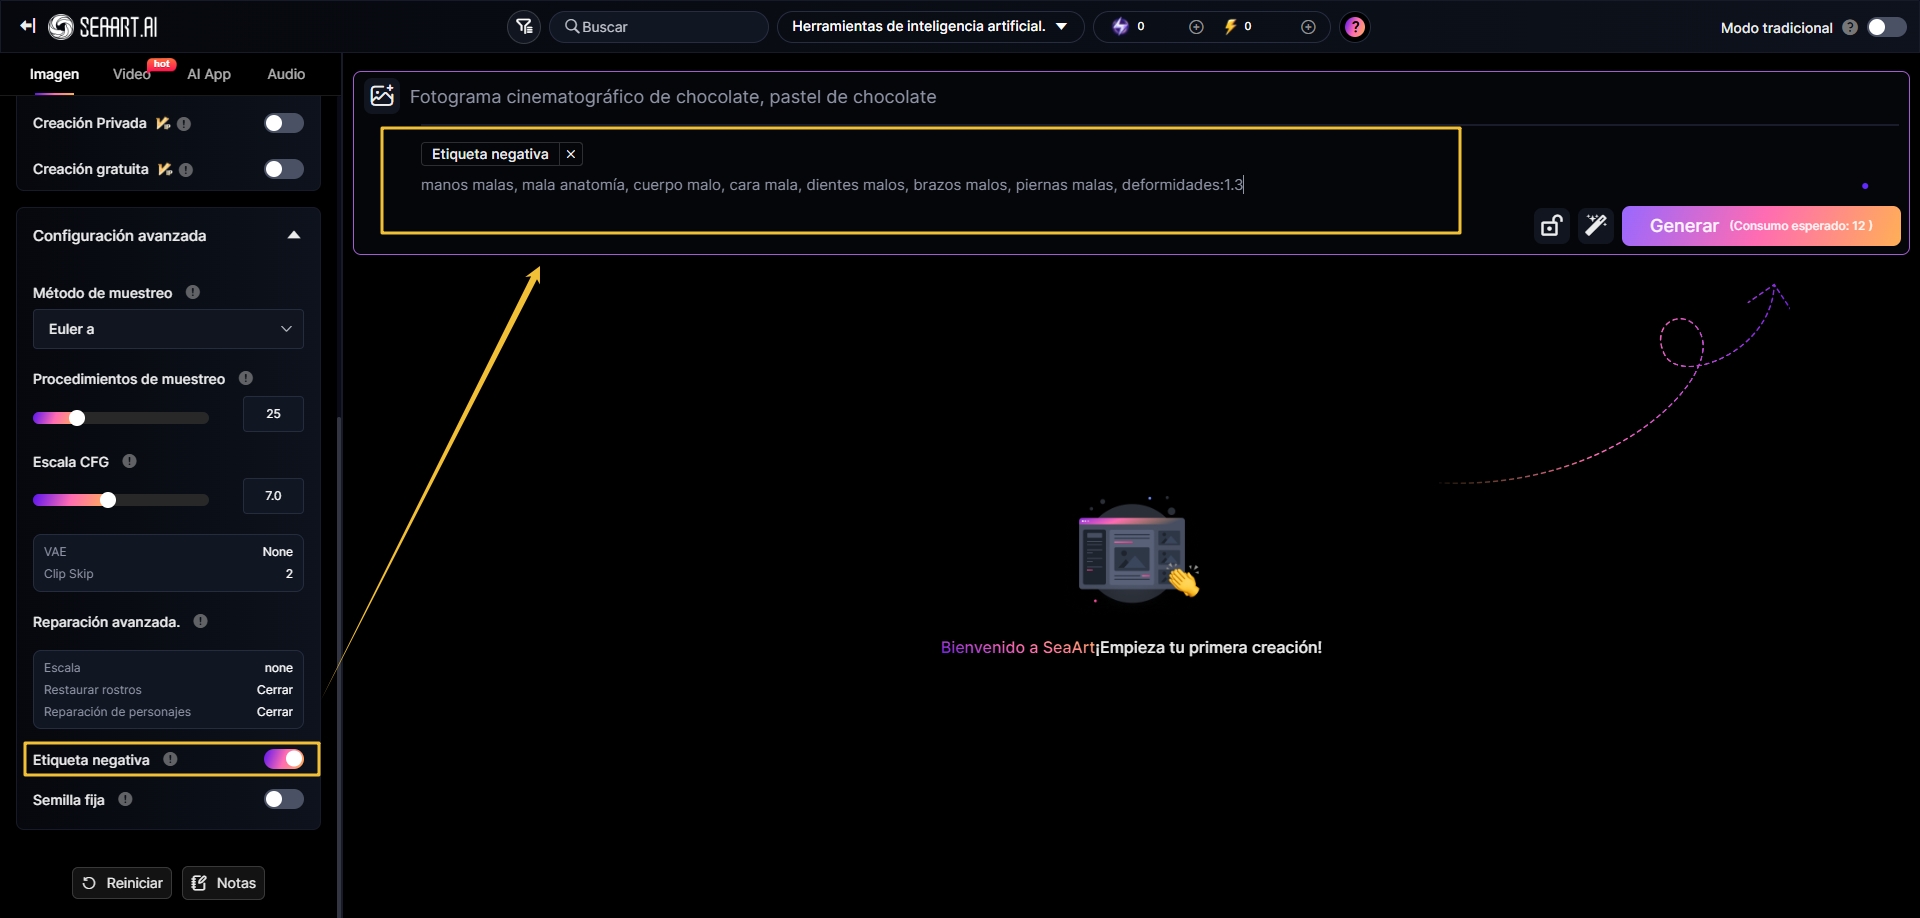The image size is (1920, 918).
Task: Click the magic wand prompt enhancer icon
Action: pos(1595,226)
